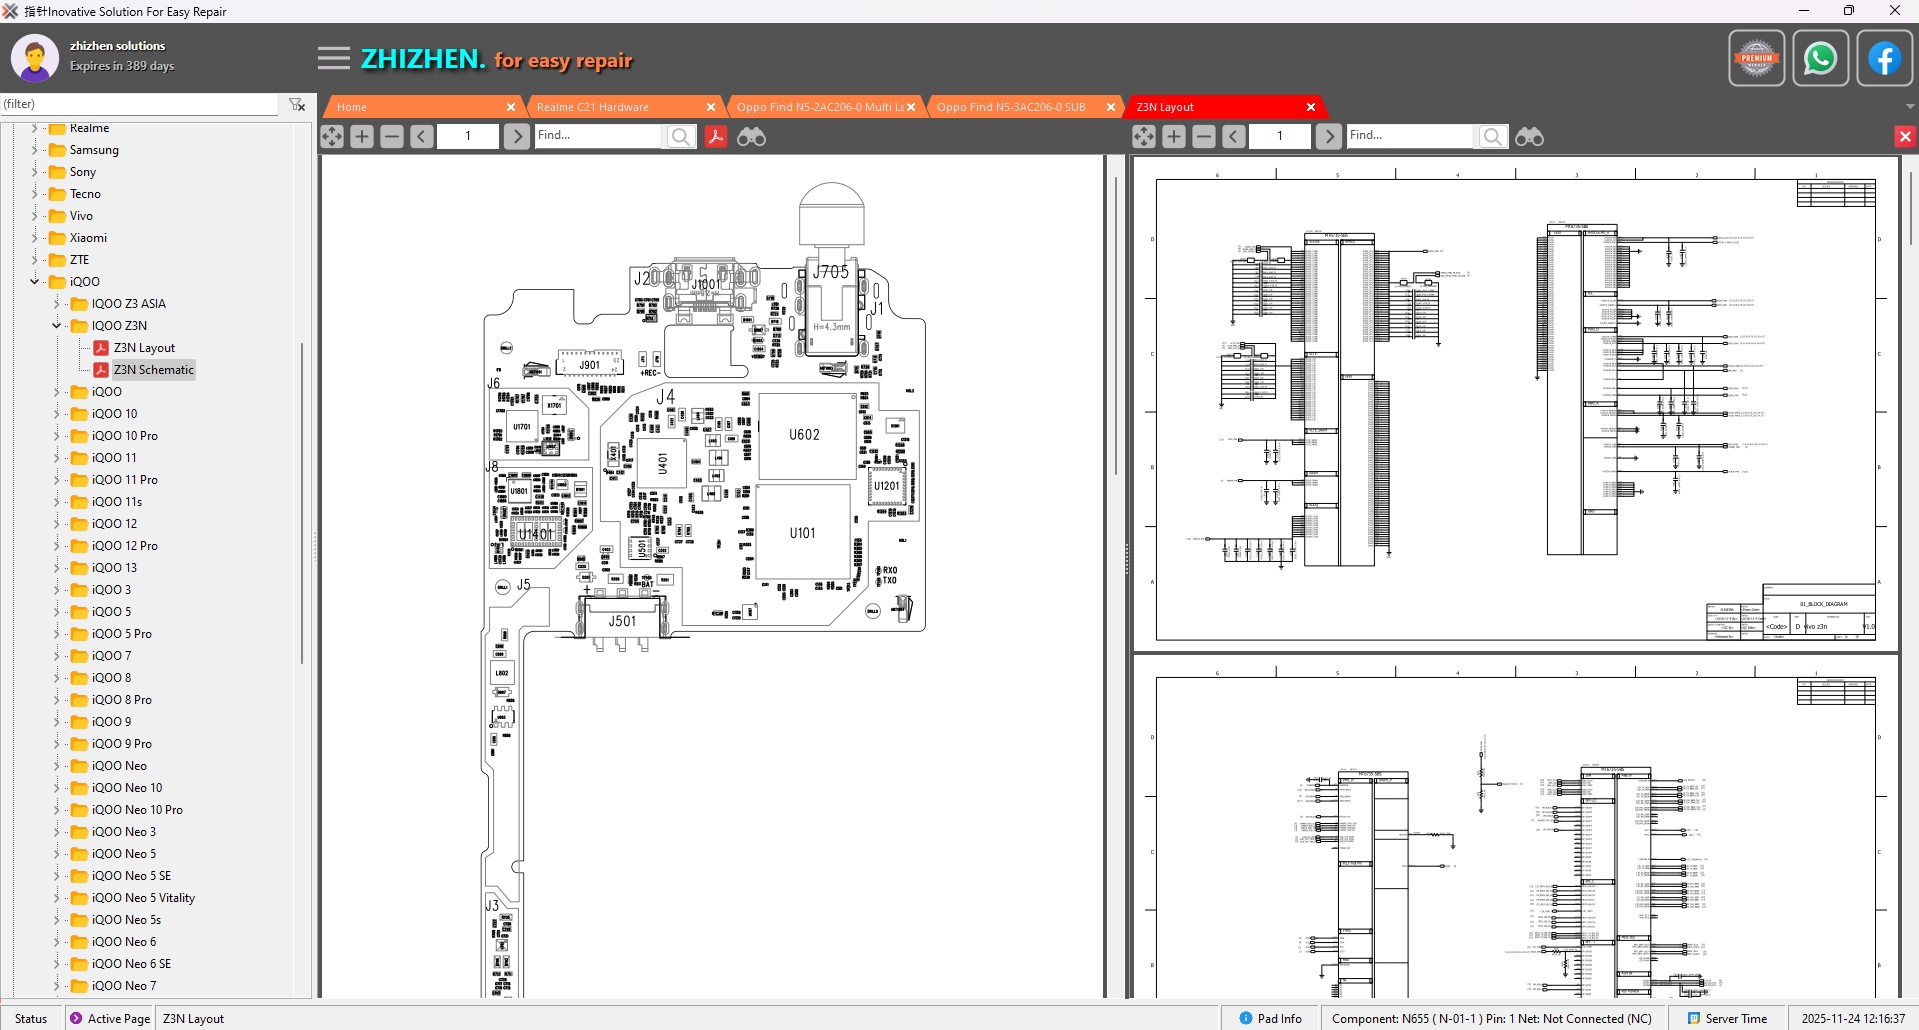Open the hamburger menu beside ZHIZHEN logo

334,58
